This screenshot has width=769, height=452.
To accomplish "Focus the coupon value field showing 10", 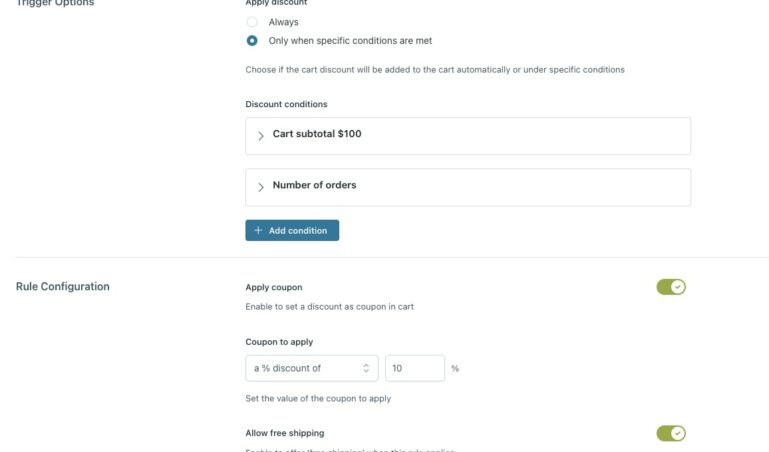I will [414, 368].
